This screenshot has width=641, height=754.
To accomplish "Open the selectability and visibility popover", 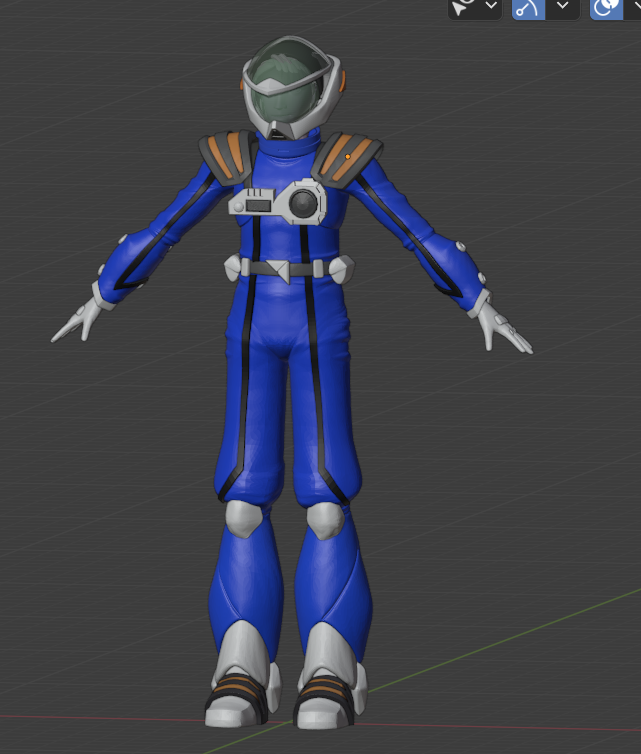I will point(475,8).
